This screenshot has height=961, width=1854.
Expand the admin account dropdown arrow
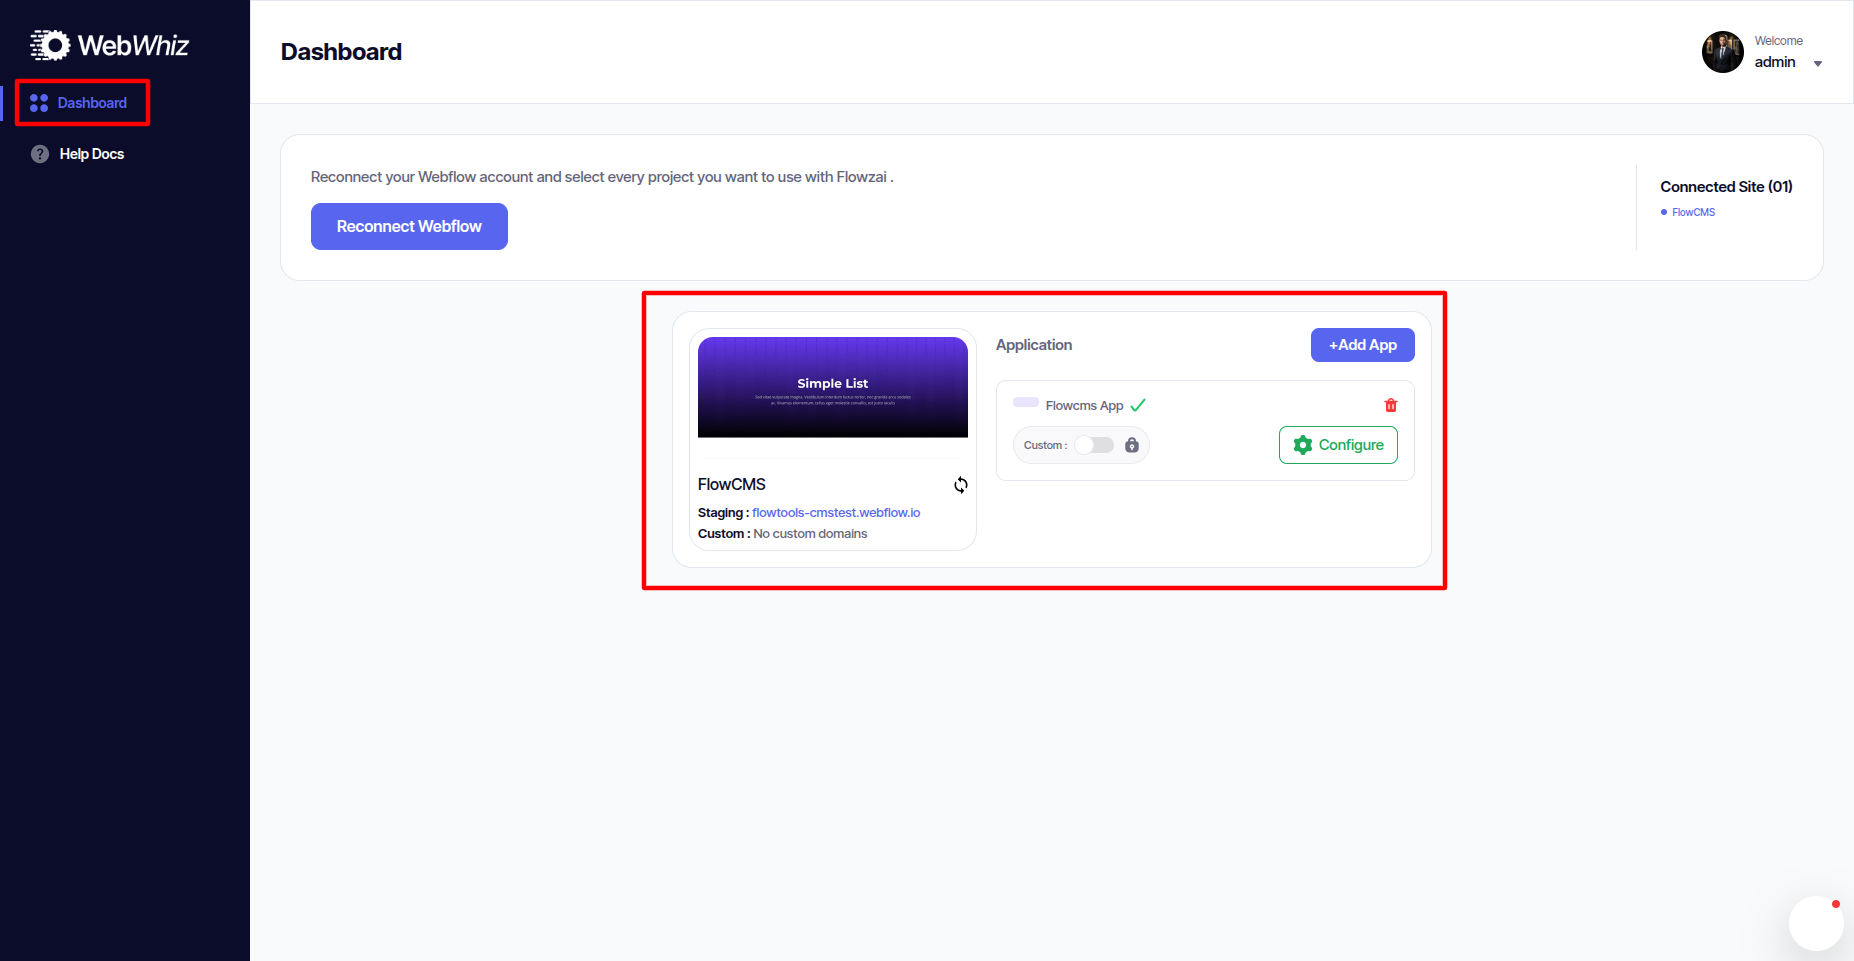point(1817,64)
